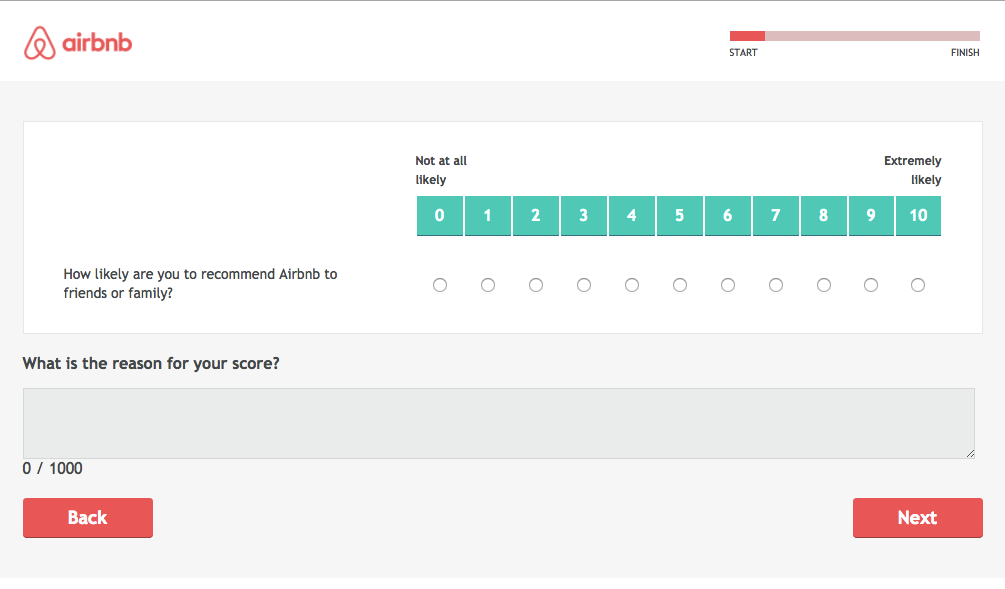The height and width of the screenshot is (589, 1005).
Task: Click the text area resize handle
Action: (970, 454)
